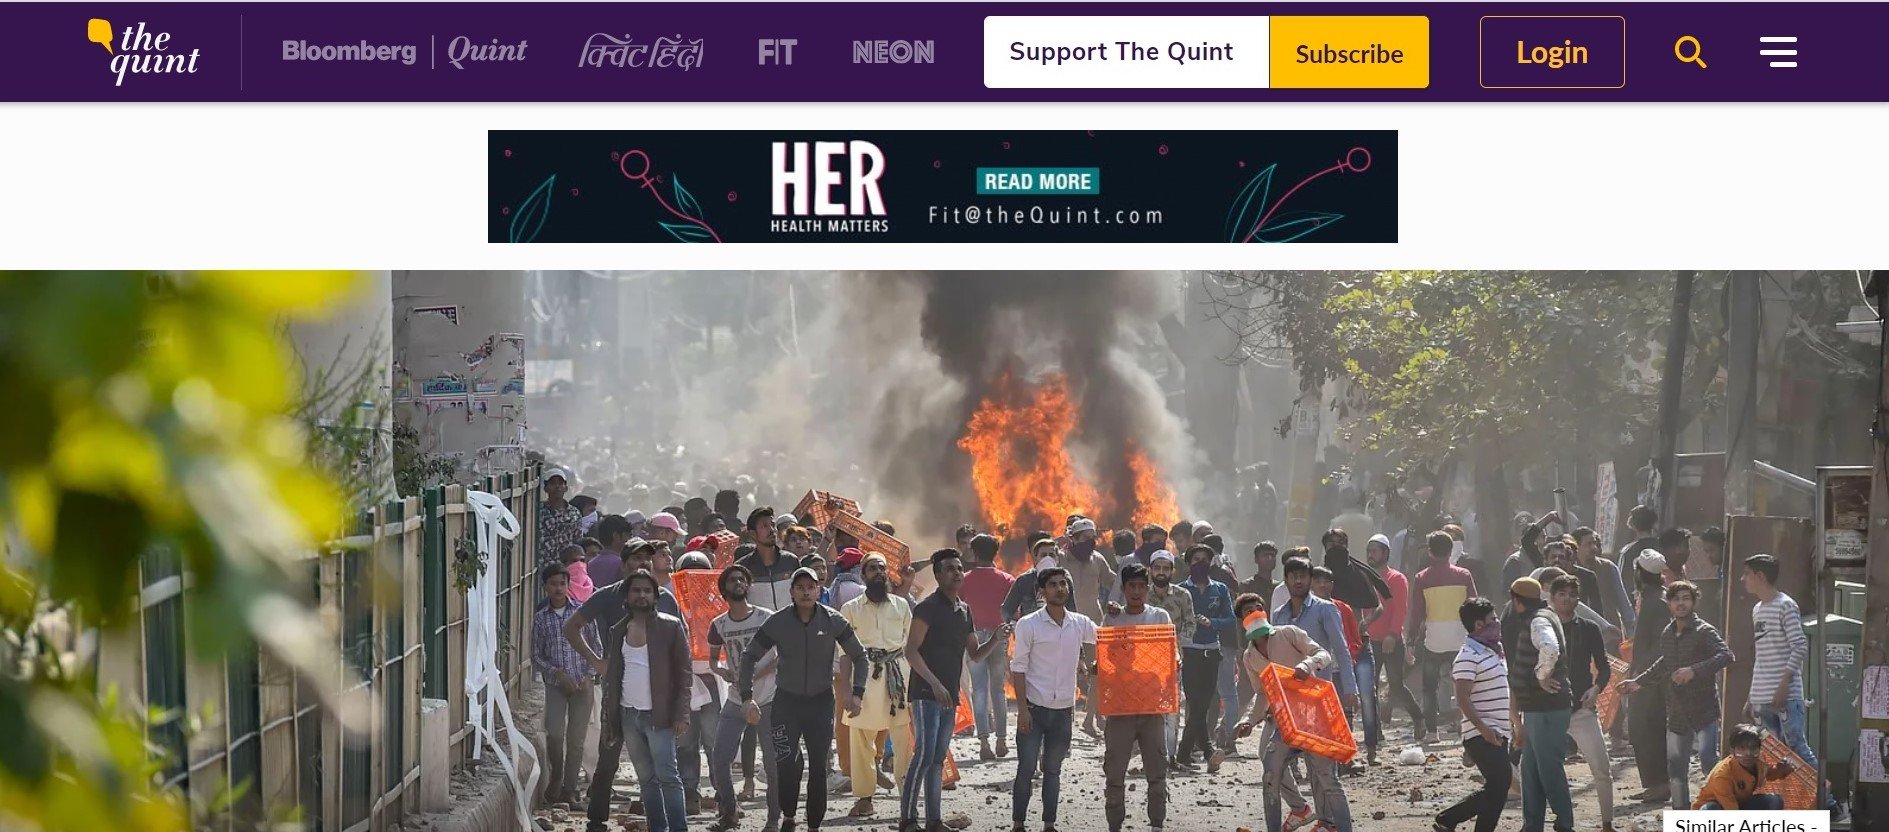Image resolution: width=1889 pixels, height=832 pixels.
Task: Click the speech bubble in Quint logo
Action: (100, 35)
